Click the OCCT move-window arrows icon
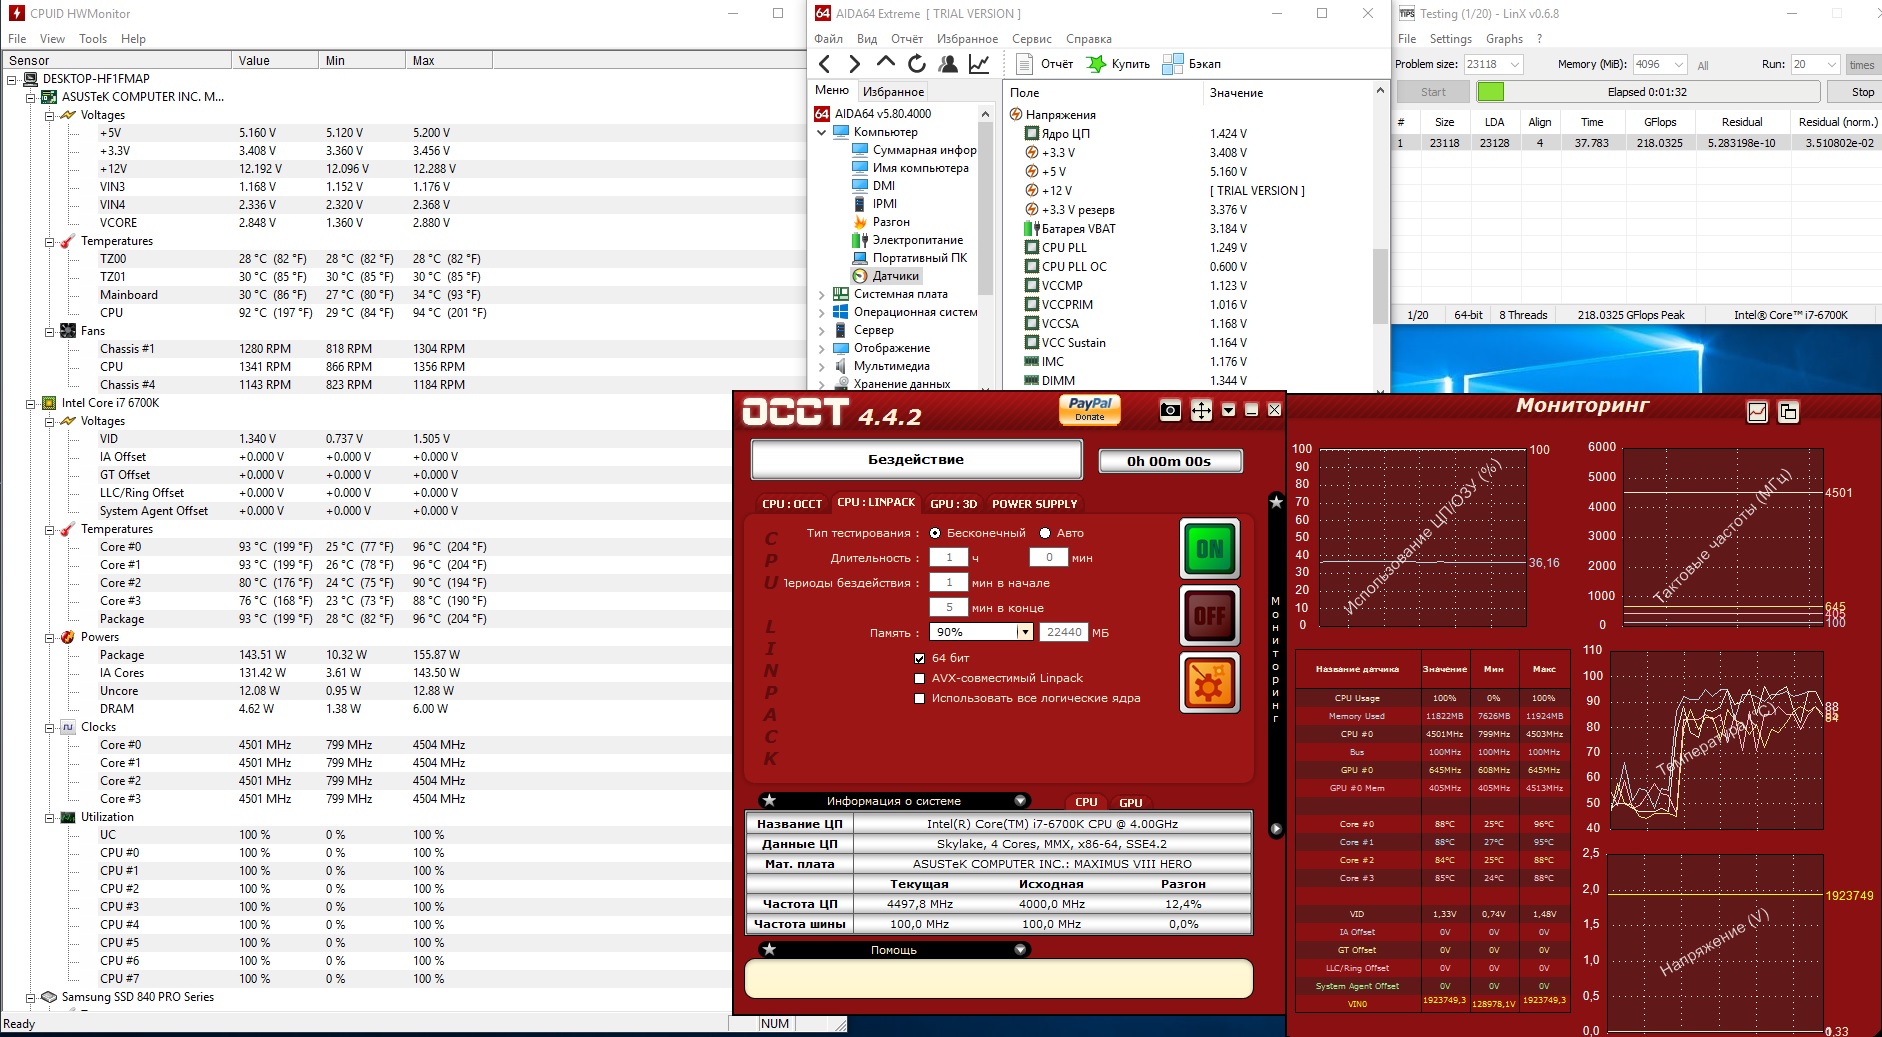This screenshot has height=1037, width=1882. 1201,410
